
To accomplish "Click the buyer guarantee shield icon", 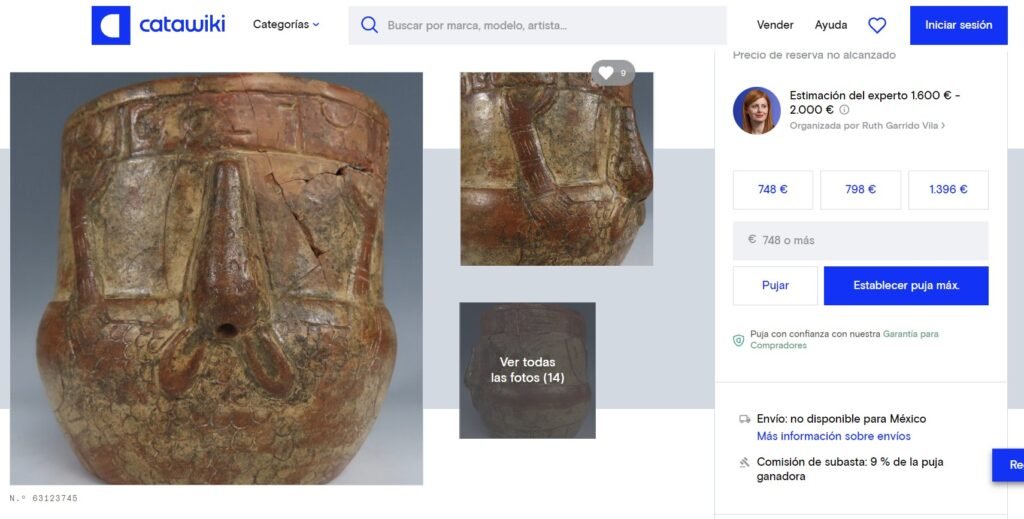I will pyautogui.click(x=739, y=340).
